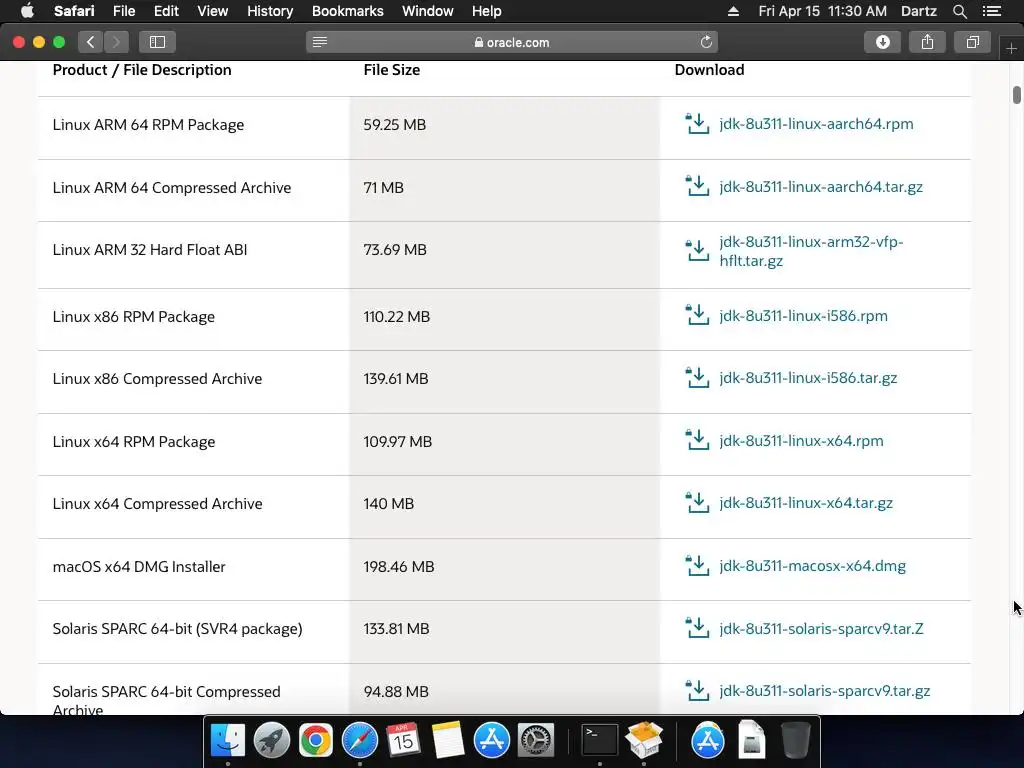The height and width of the screenshot is (768, 1024).
Task: Click the oracle.com address bar
Action: (512, 42)
